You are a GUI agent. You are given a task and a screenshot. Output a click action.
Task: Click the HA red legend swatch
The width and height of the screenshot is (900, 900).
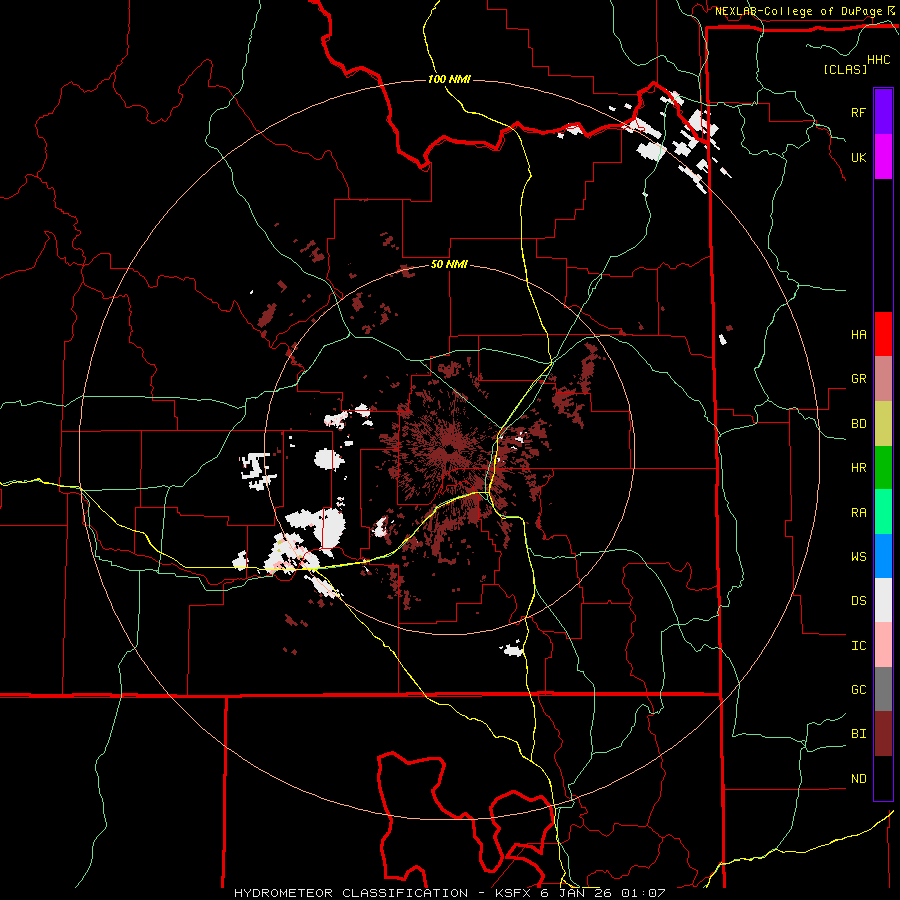tap(883, 334)
